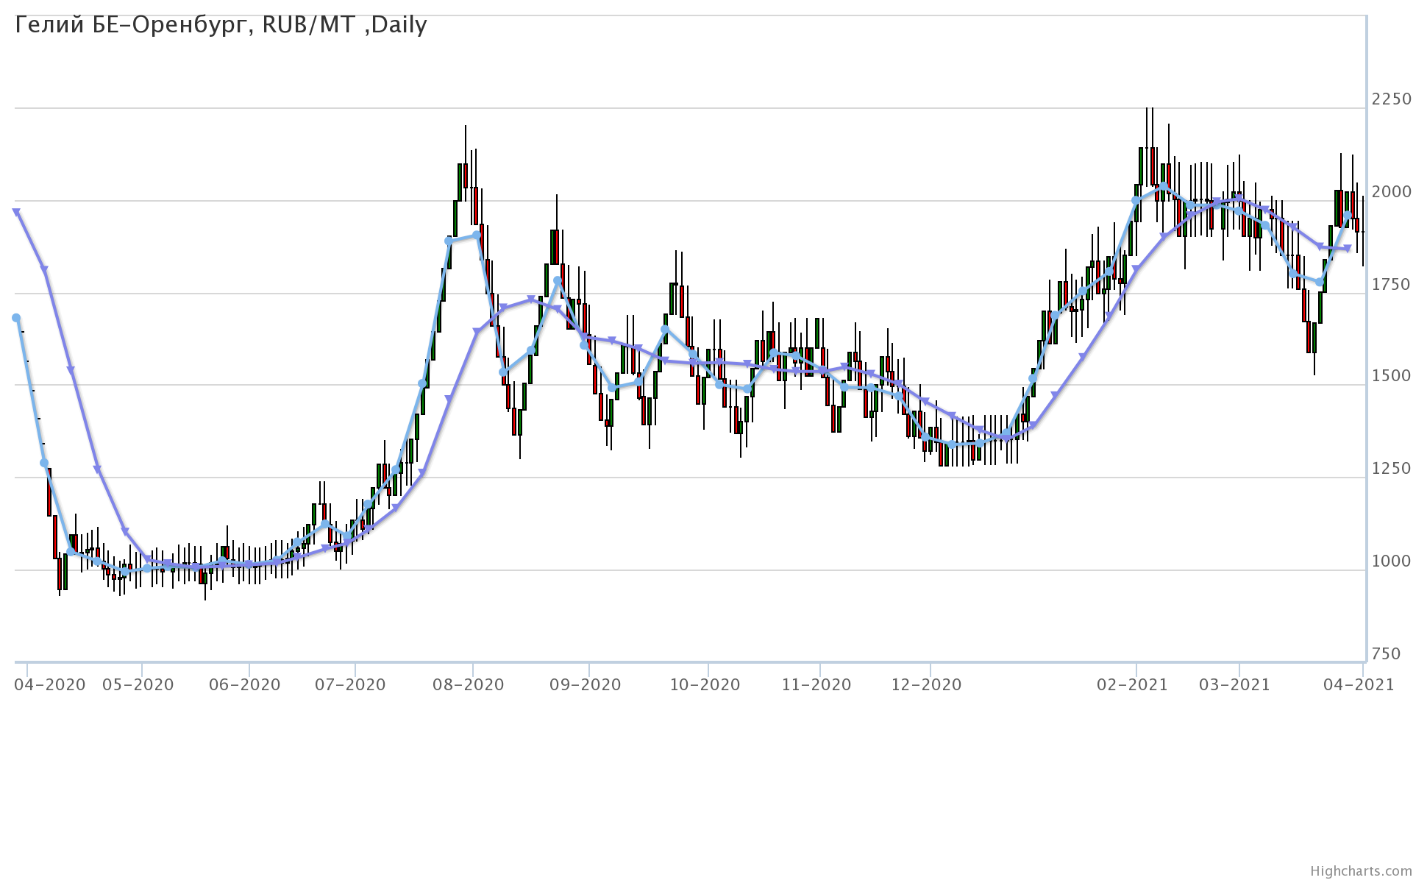The width and height of the screenshot is (1427, 883).
Task: Click the 2250 y-axis price label
Action: 1392,99
